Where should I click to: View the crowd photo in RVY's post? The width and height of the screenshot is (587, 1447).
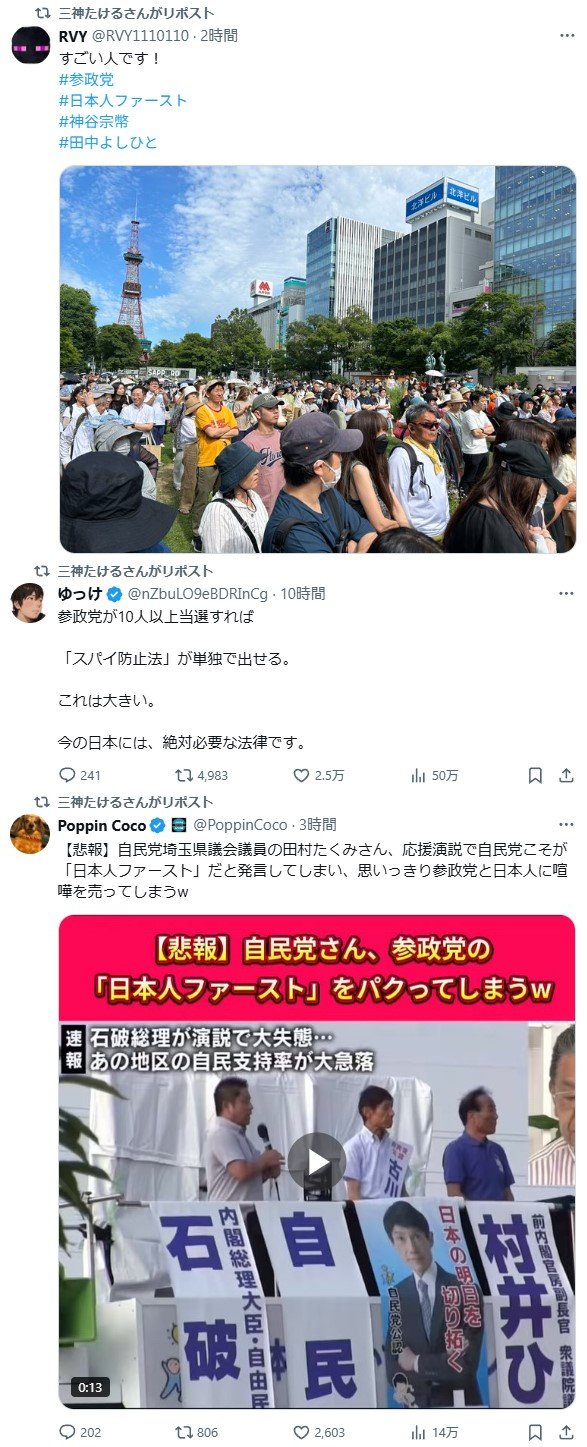coord(317,359)
